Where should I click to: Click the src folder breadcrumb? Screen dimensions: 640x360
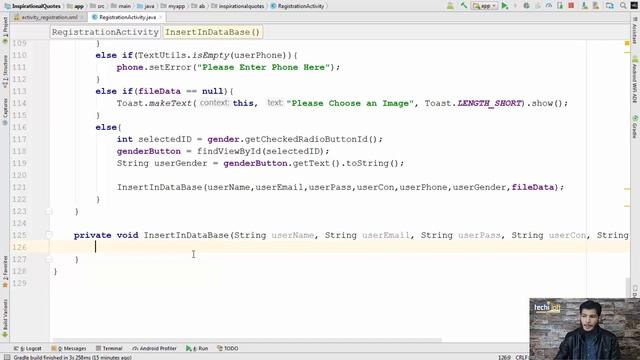click(x=97, y=6)
